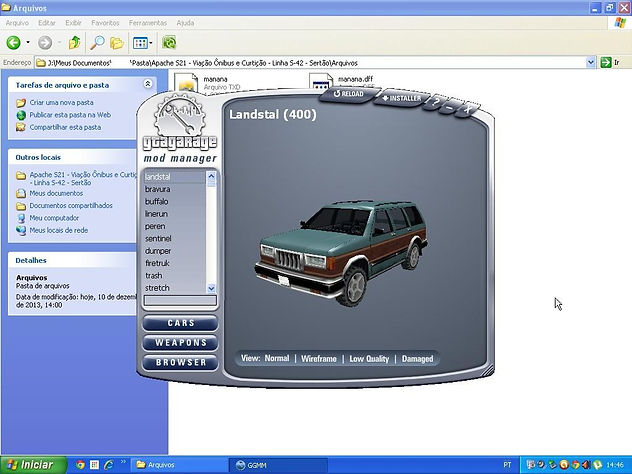Image resolution: width=632 pixels, height=474 pixels.
Task: Select stretch in the vehicle list
Action: 175,288
